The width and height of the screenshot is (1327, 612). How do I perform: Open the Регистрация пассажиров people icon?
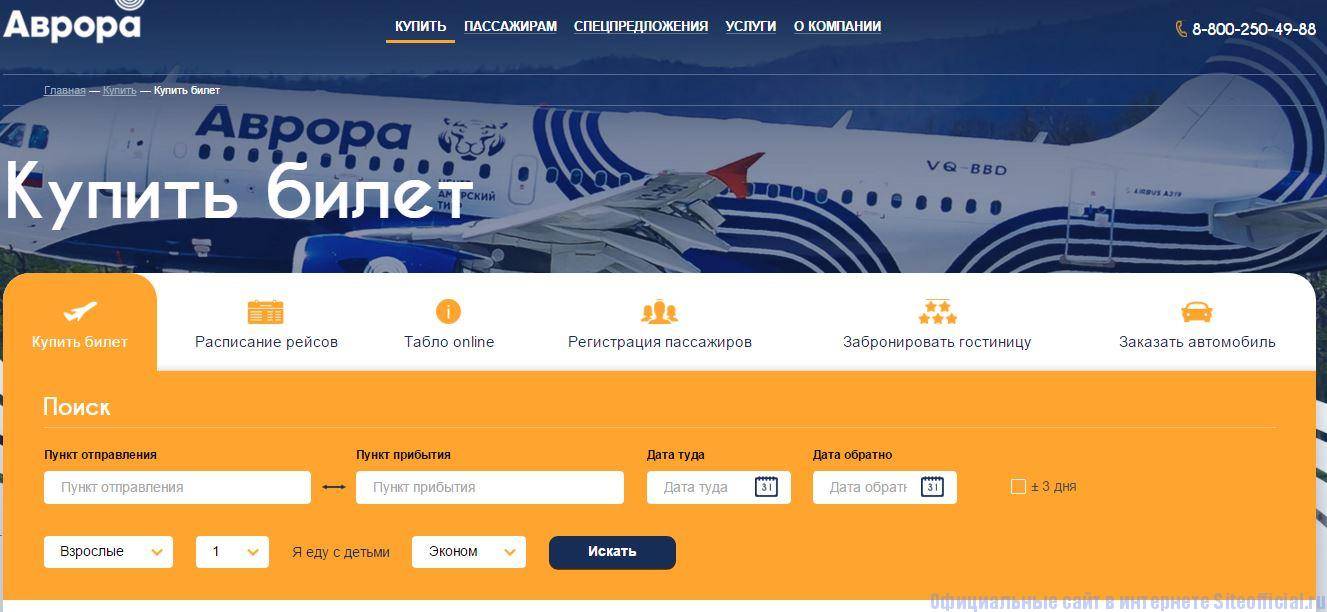coord(659,312)
